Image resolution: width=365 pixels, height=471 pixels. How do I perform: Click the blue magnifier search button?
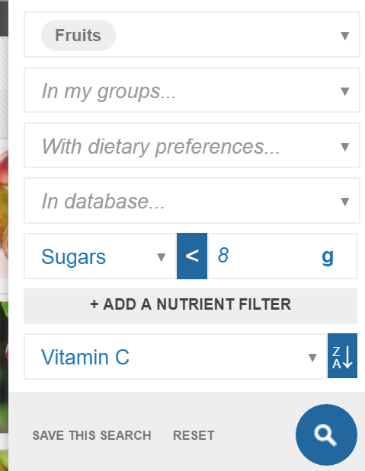tap(326, 435)
